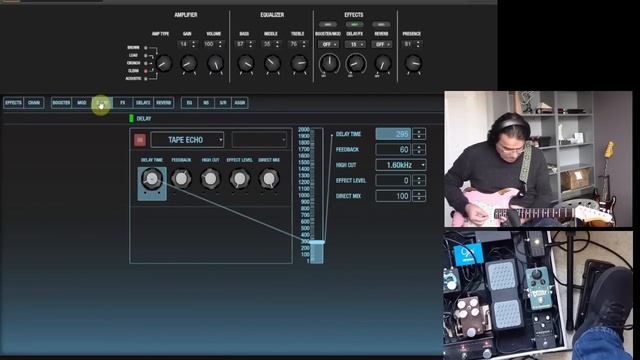Step the Middle value spinner
This screenshot has height=360, width=640.
click(x=277, y=44)
